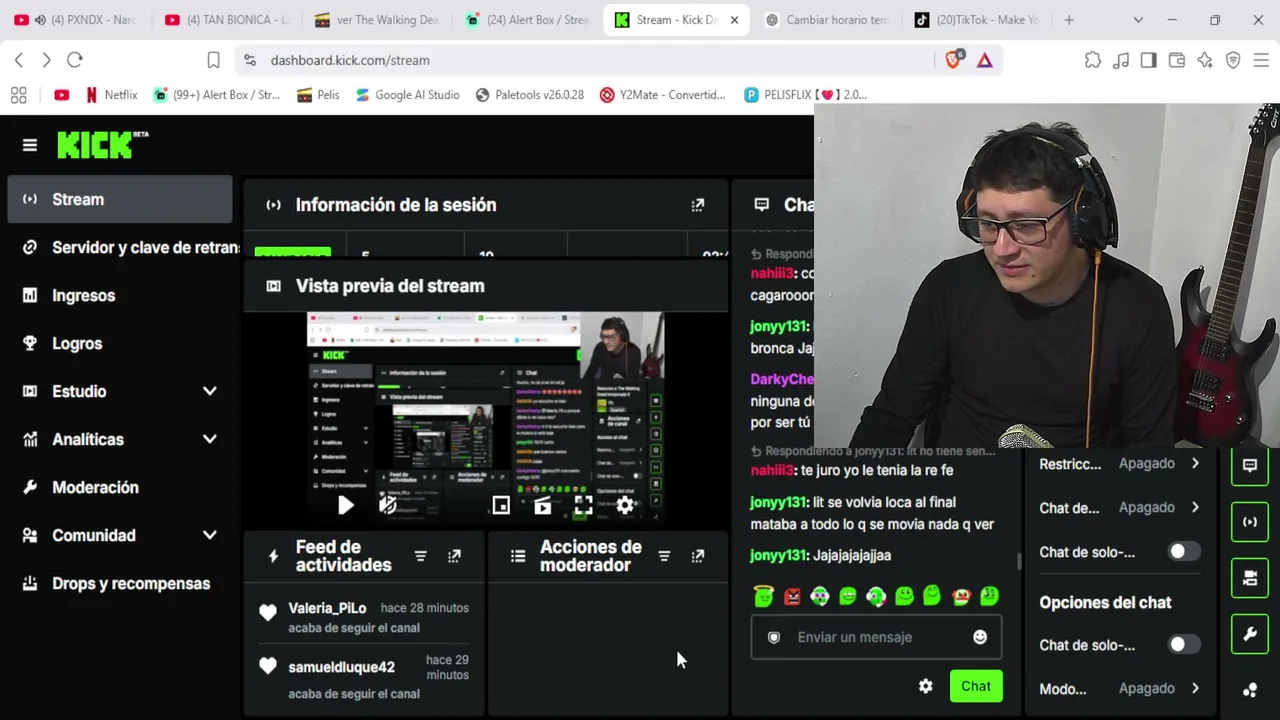The width and height of the screenshot is (1280, 720).
Task: Click the address bar URL
Action: click(x=350, y=60)
